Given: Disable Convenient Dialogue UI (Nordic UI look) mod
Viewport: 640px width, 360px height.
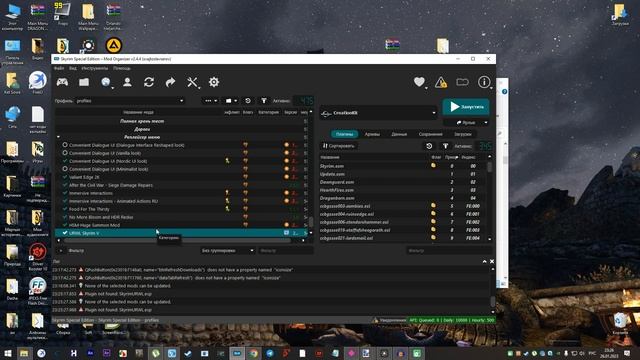Looking at the screenshot, I should click(x=65, y=161).
